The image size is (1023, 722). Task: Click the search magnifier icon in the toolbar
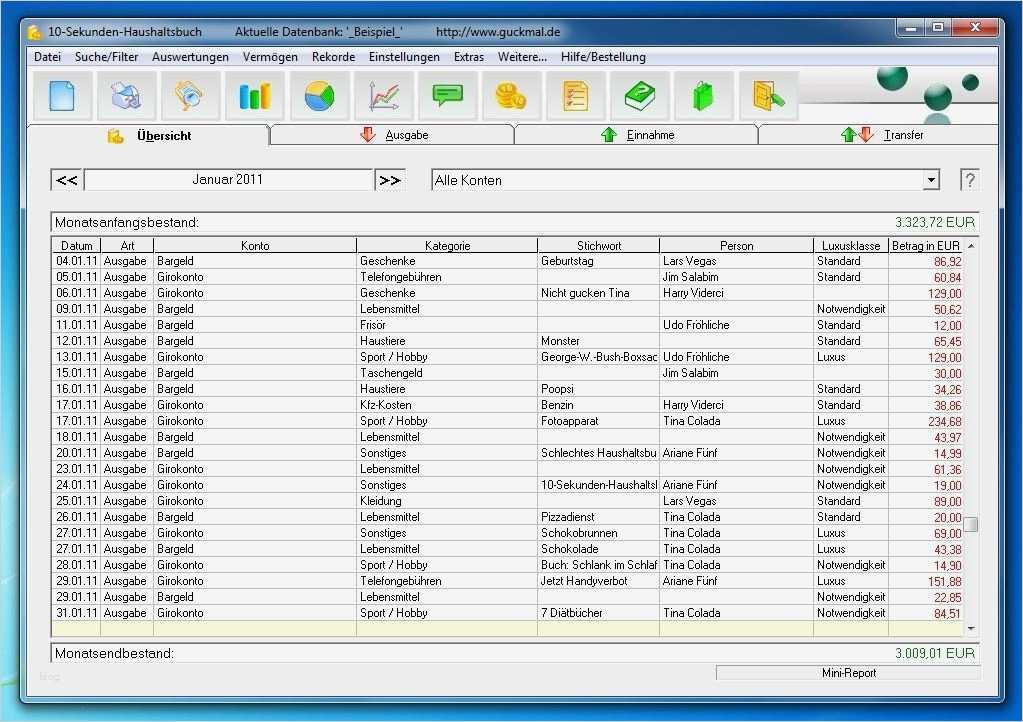[190, 95]
